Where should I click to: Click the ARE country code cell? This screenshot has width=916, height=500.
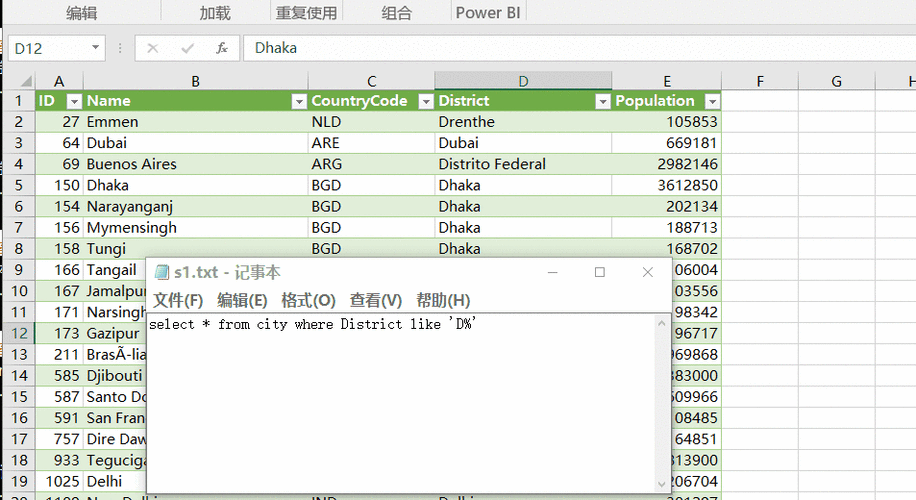coord(372,143)
